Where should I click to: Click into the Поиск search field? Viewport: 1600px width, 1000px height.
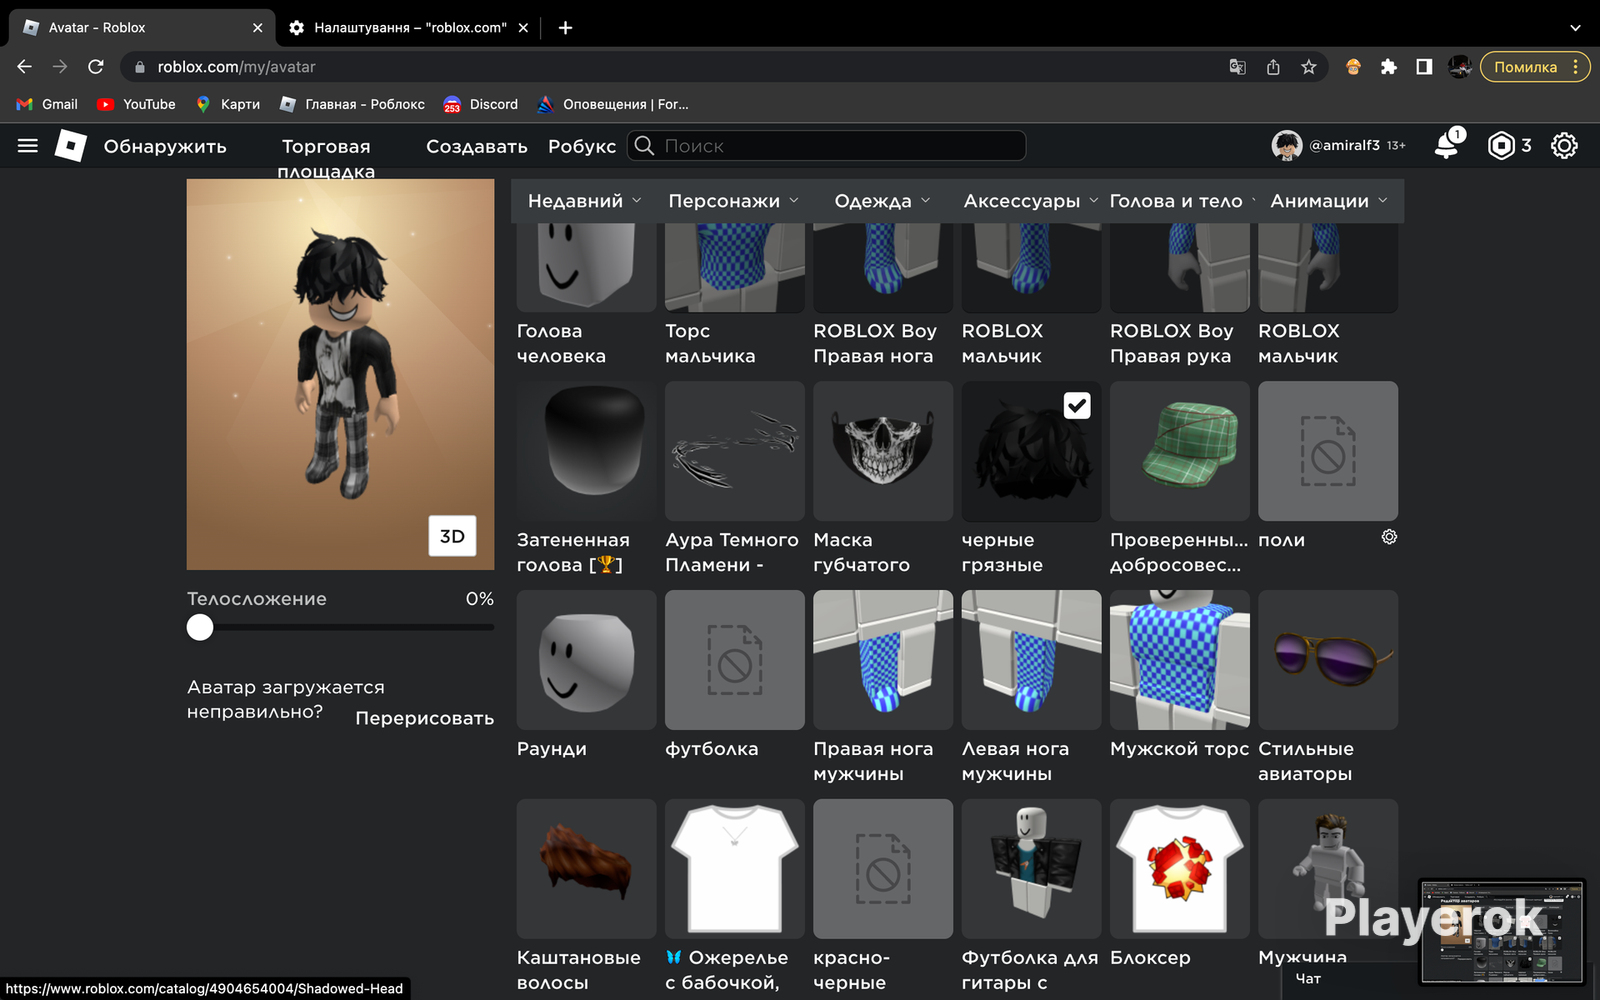coord(827,146)
